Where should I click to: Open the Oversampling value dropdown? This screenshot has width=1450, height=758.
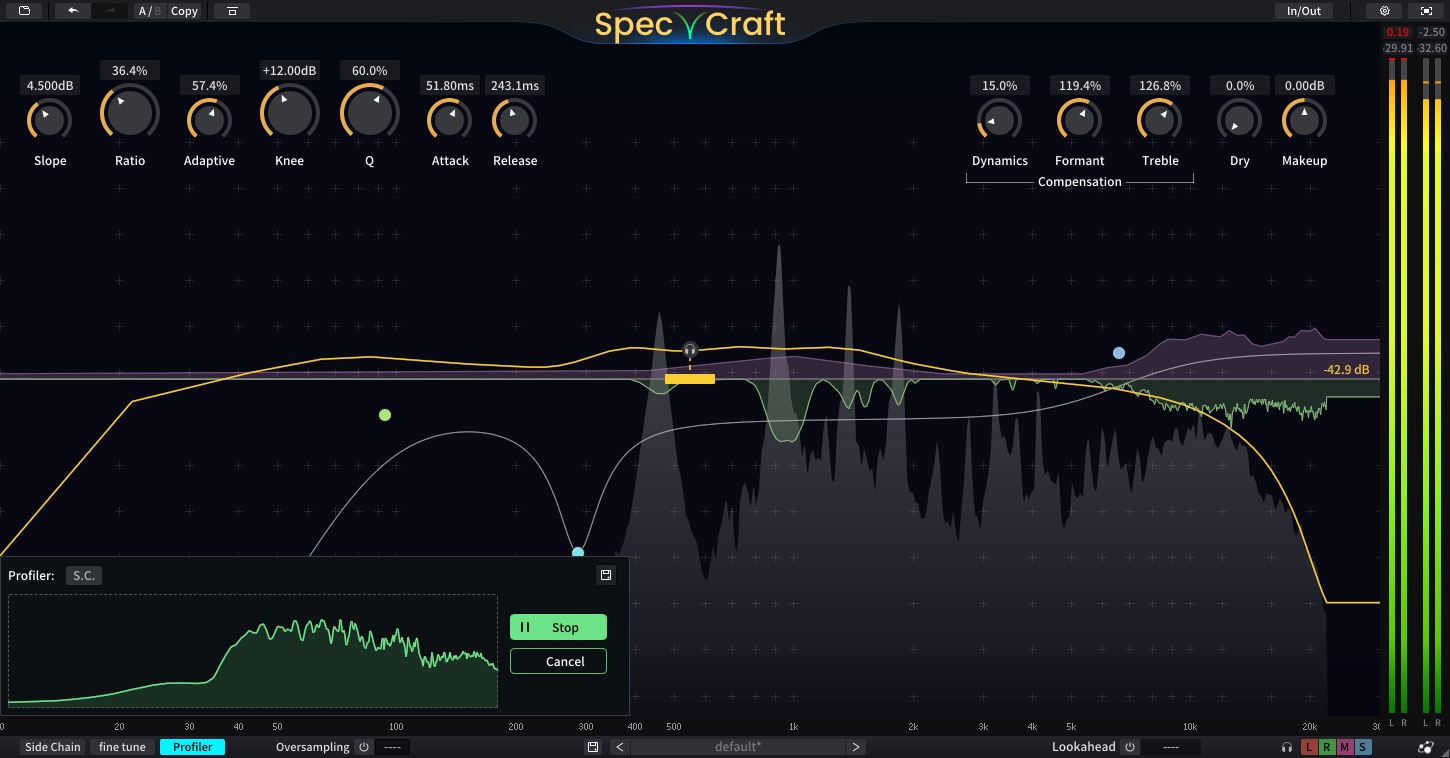click(393, 747)
